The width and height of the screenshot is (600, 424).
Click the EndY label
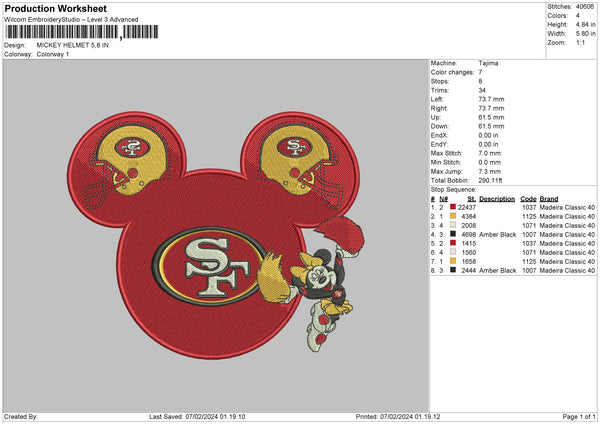tap(439, 144)
